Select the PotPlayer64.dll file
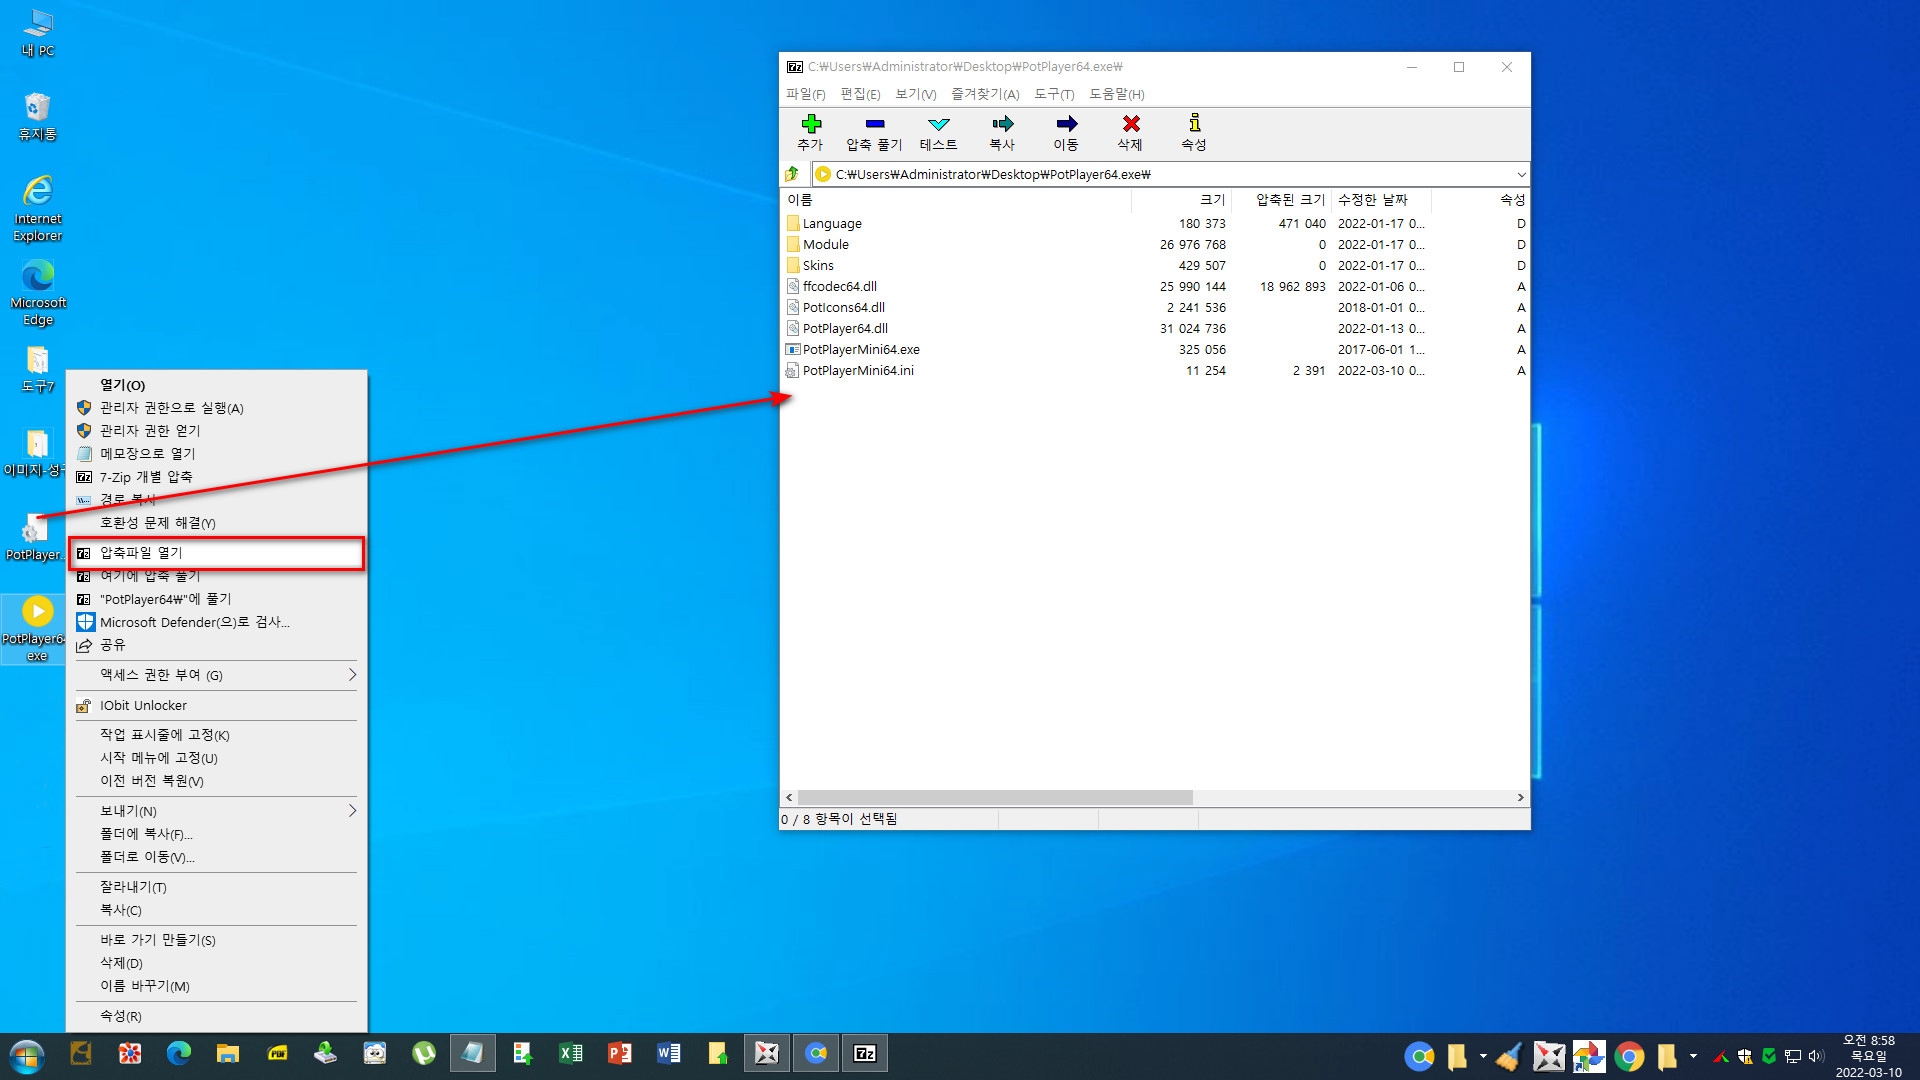Image resolution: width=1920 pixels, height=1080 pixels. point(1155,328)
